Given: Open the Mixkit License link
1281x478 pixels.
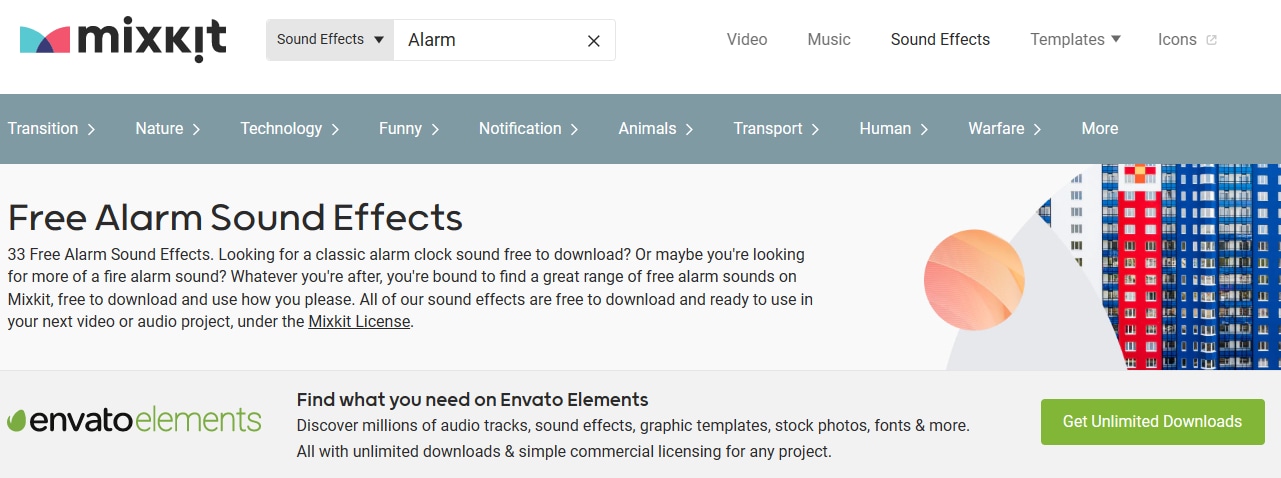Looking at the screenshot, I should pos(359,322).
